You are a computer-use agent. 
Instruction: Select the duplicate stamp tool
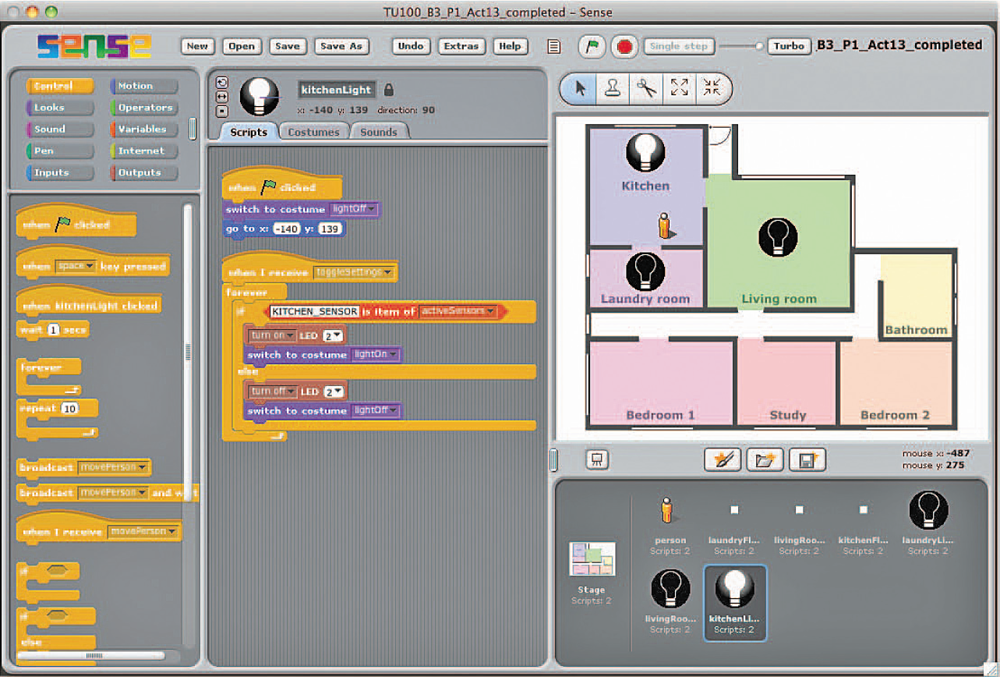(612, 88)
